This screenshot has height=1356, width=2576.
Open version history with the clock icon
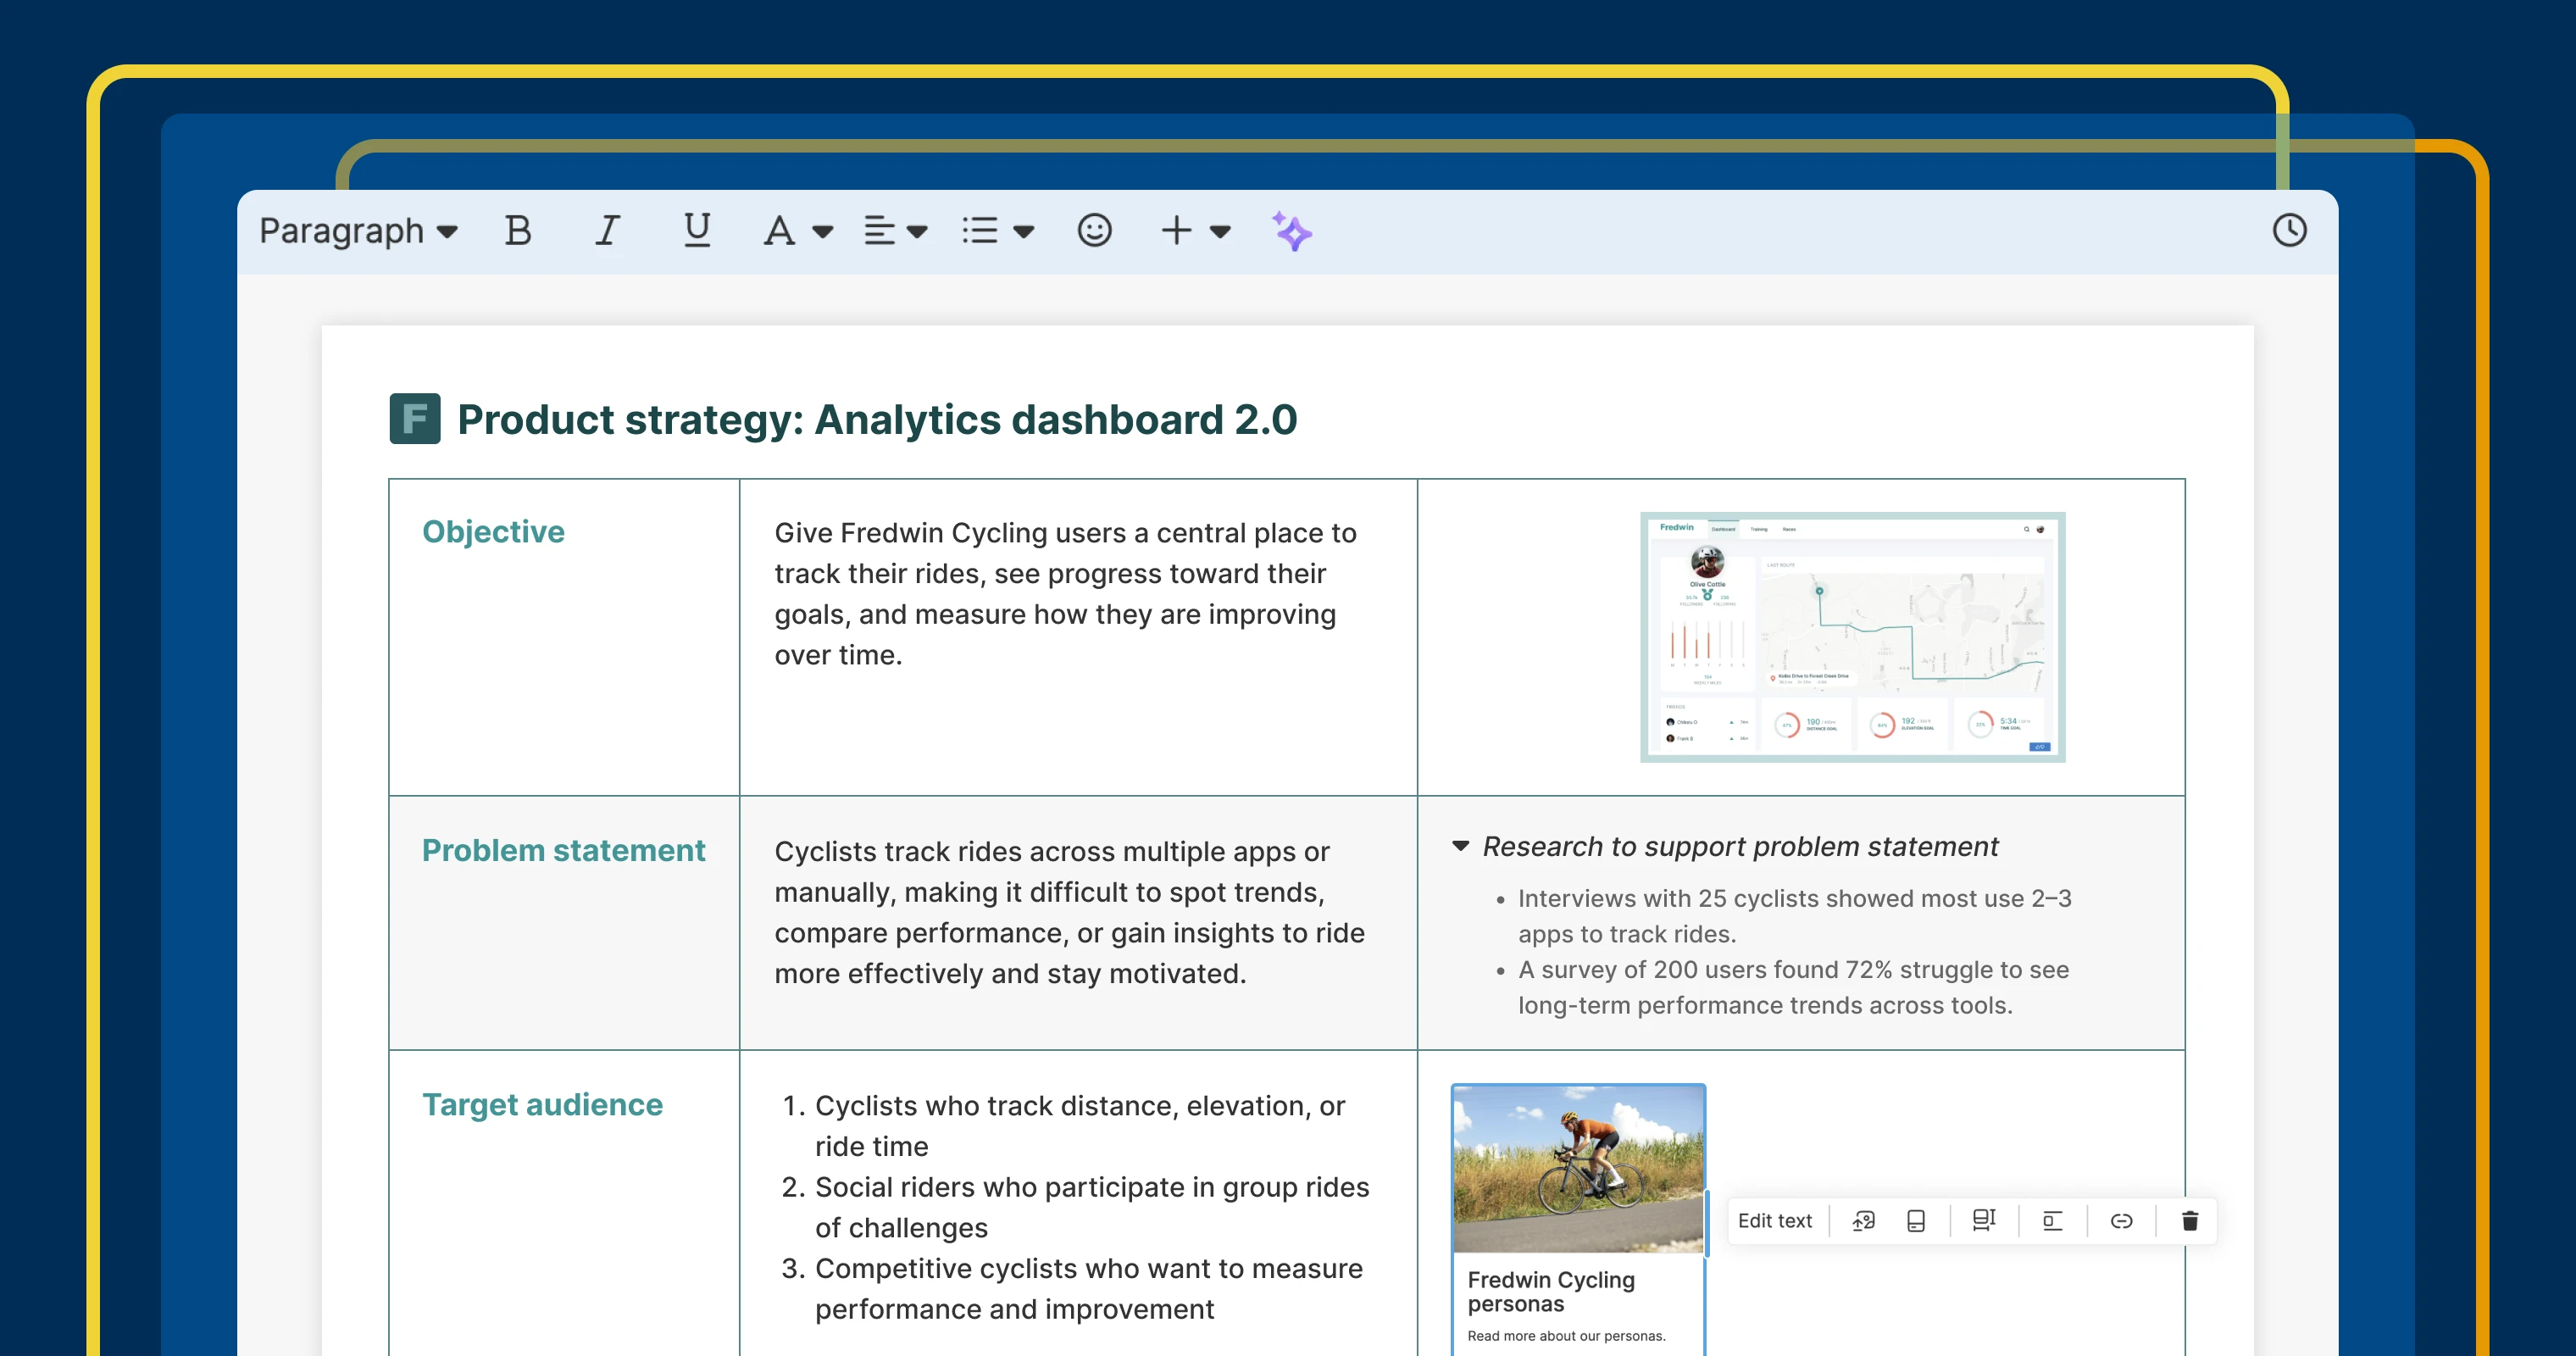[x=2289, y=231]
